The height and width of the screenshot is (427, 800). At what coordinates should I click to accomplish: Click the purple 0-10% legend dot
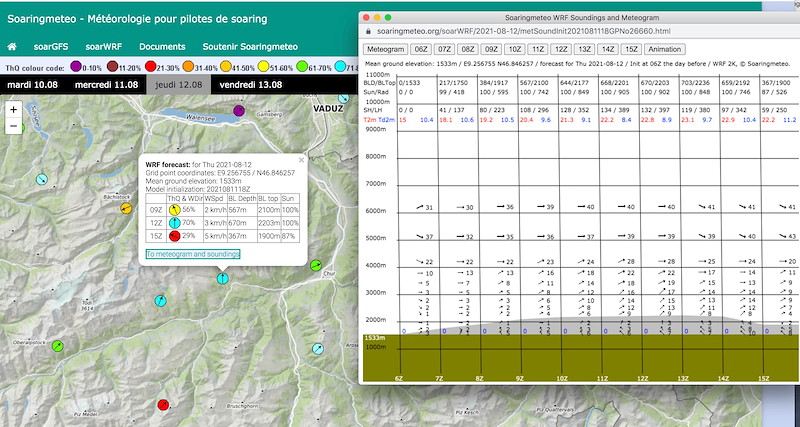[x=76, y=66]
